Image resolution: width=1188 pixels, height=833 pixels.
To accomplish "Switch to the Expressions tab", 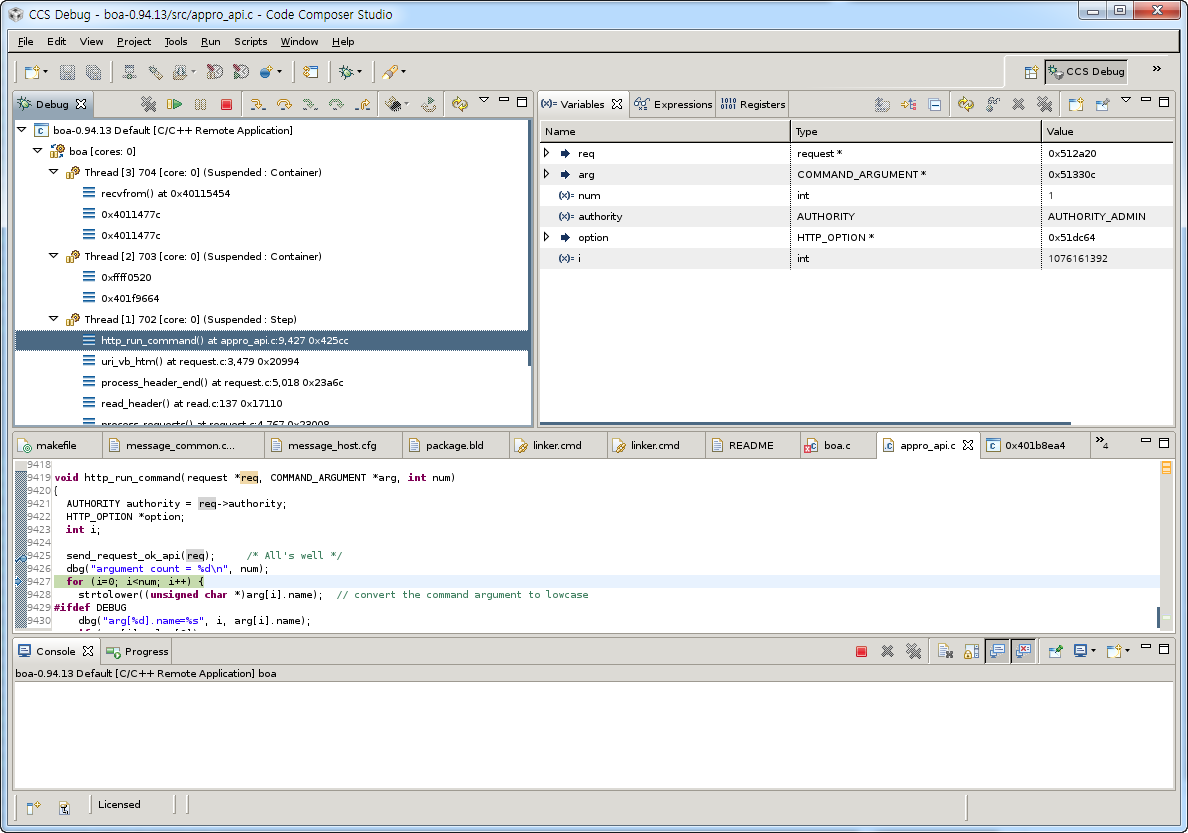I will pyautogui.click(x=673, y=104).
